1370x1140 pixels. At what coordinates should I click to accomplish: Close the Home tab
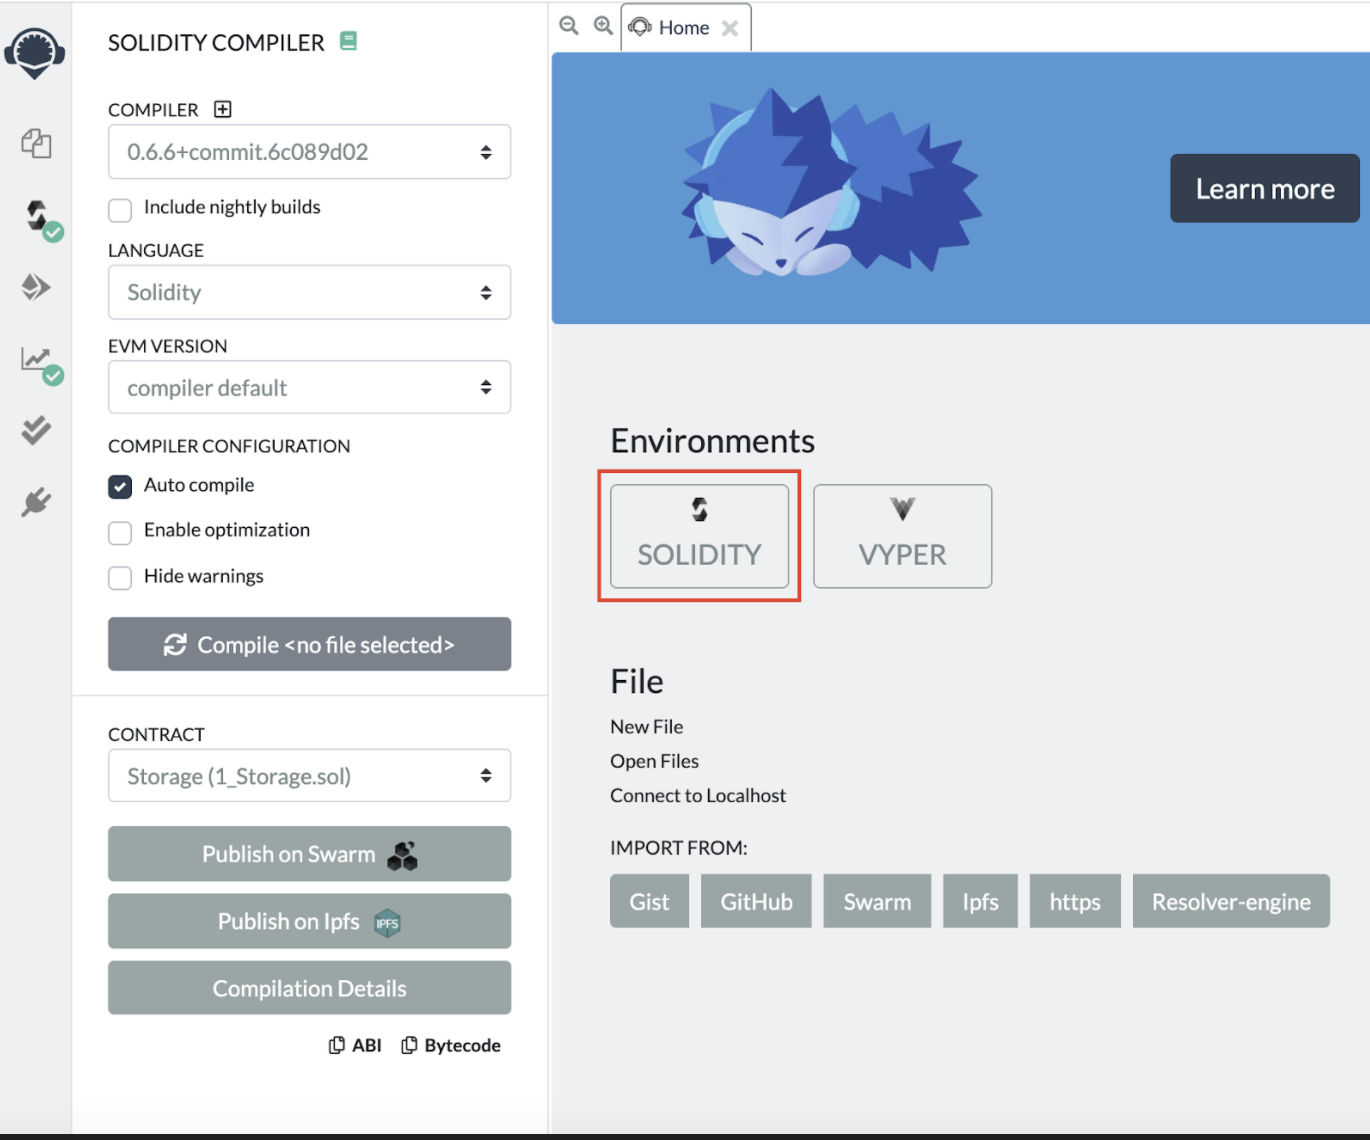(730, 28)
